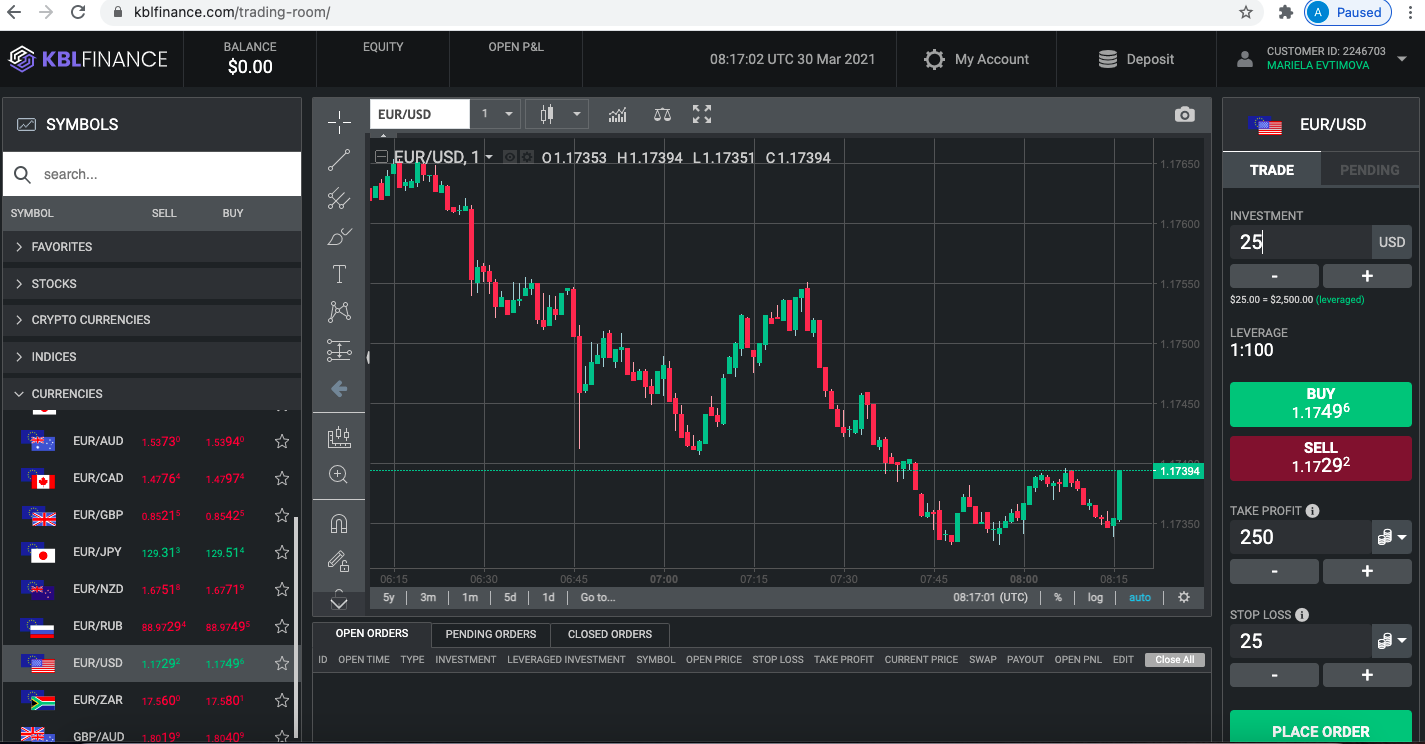Expand the Indices symbol group

[x=152, y=356]
